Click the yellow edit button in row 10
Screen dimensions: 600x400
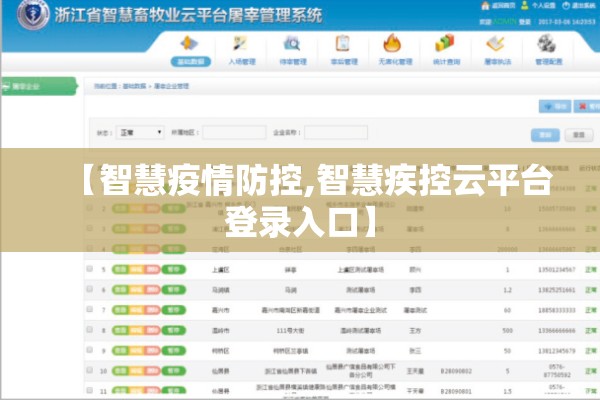pos(136,371)
